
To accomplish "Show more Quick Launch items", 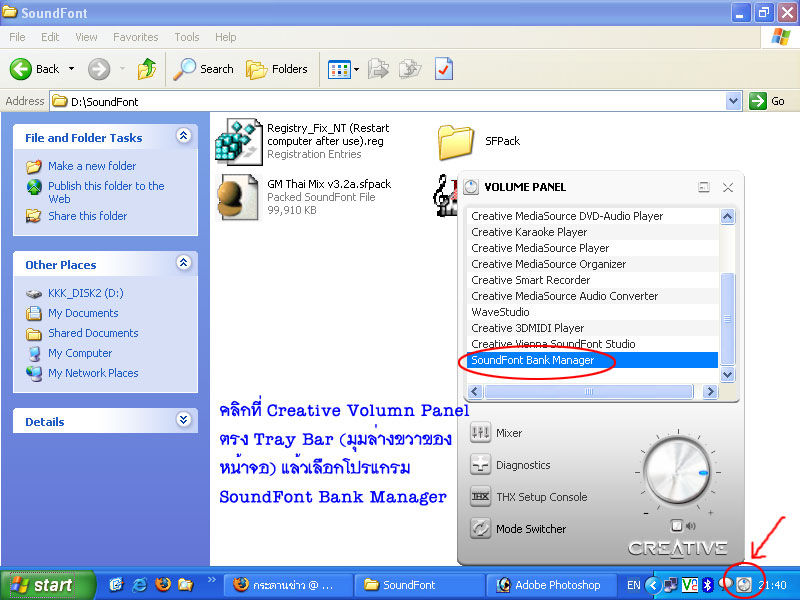I will click(x=212, y=580).
